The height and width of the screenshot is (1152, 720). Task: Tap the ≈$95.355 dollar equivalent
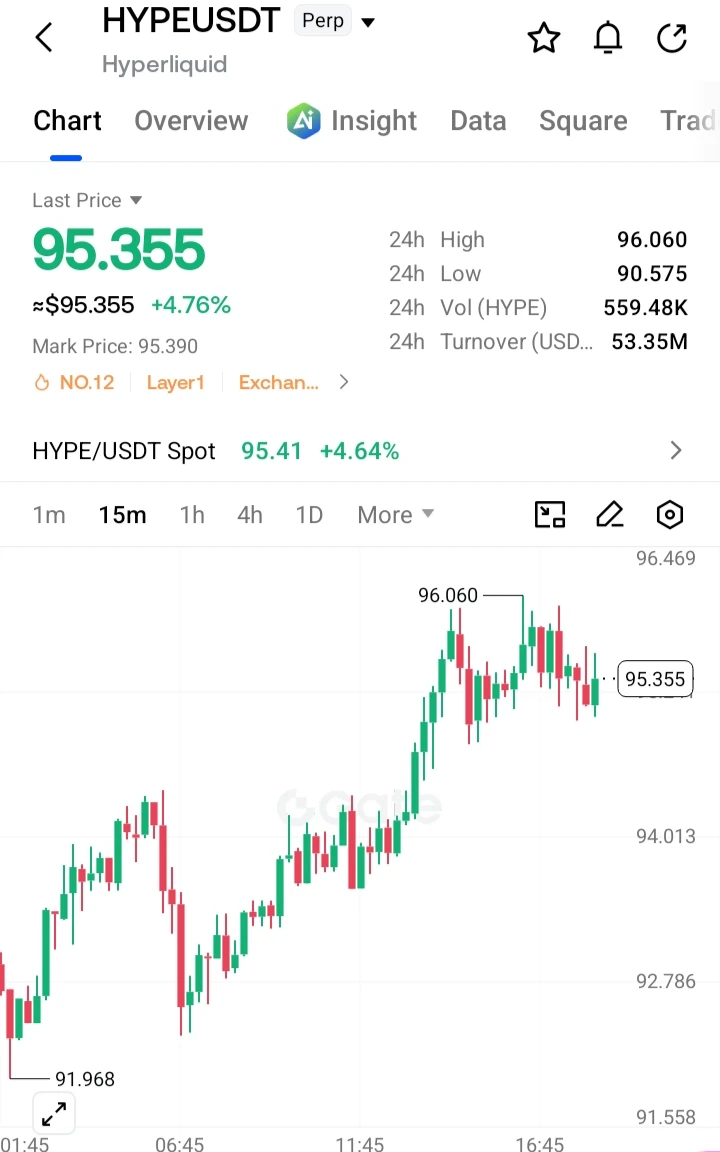click(x=83, y=304)
